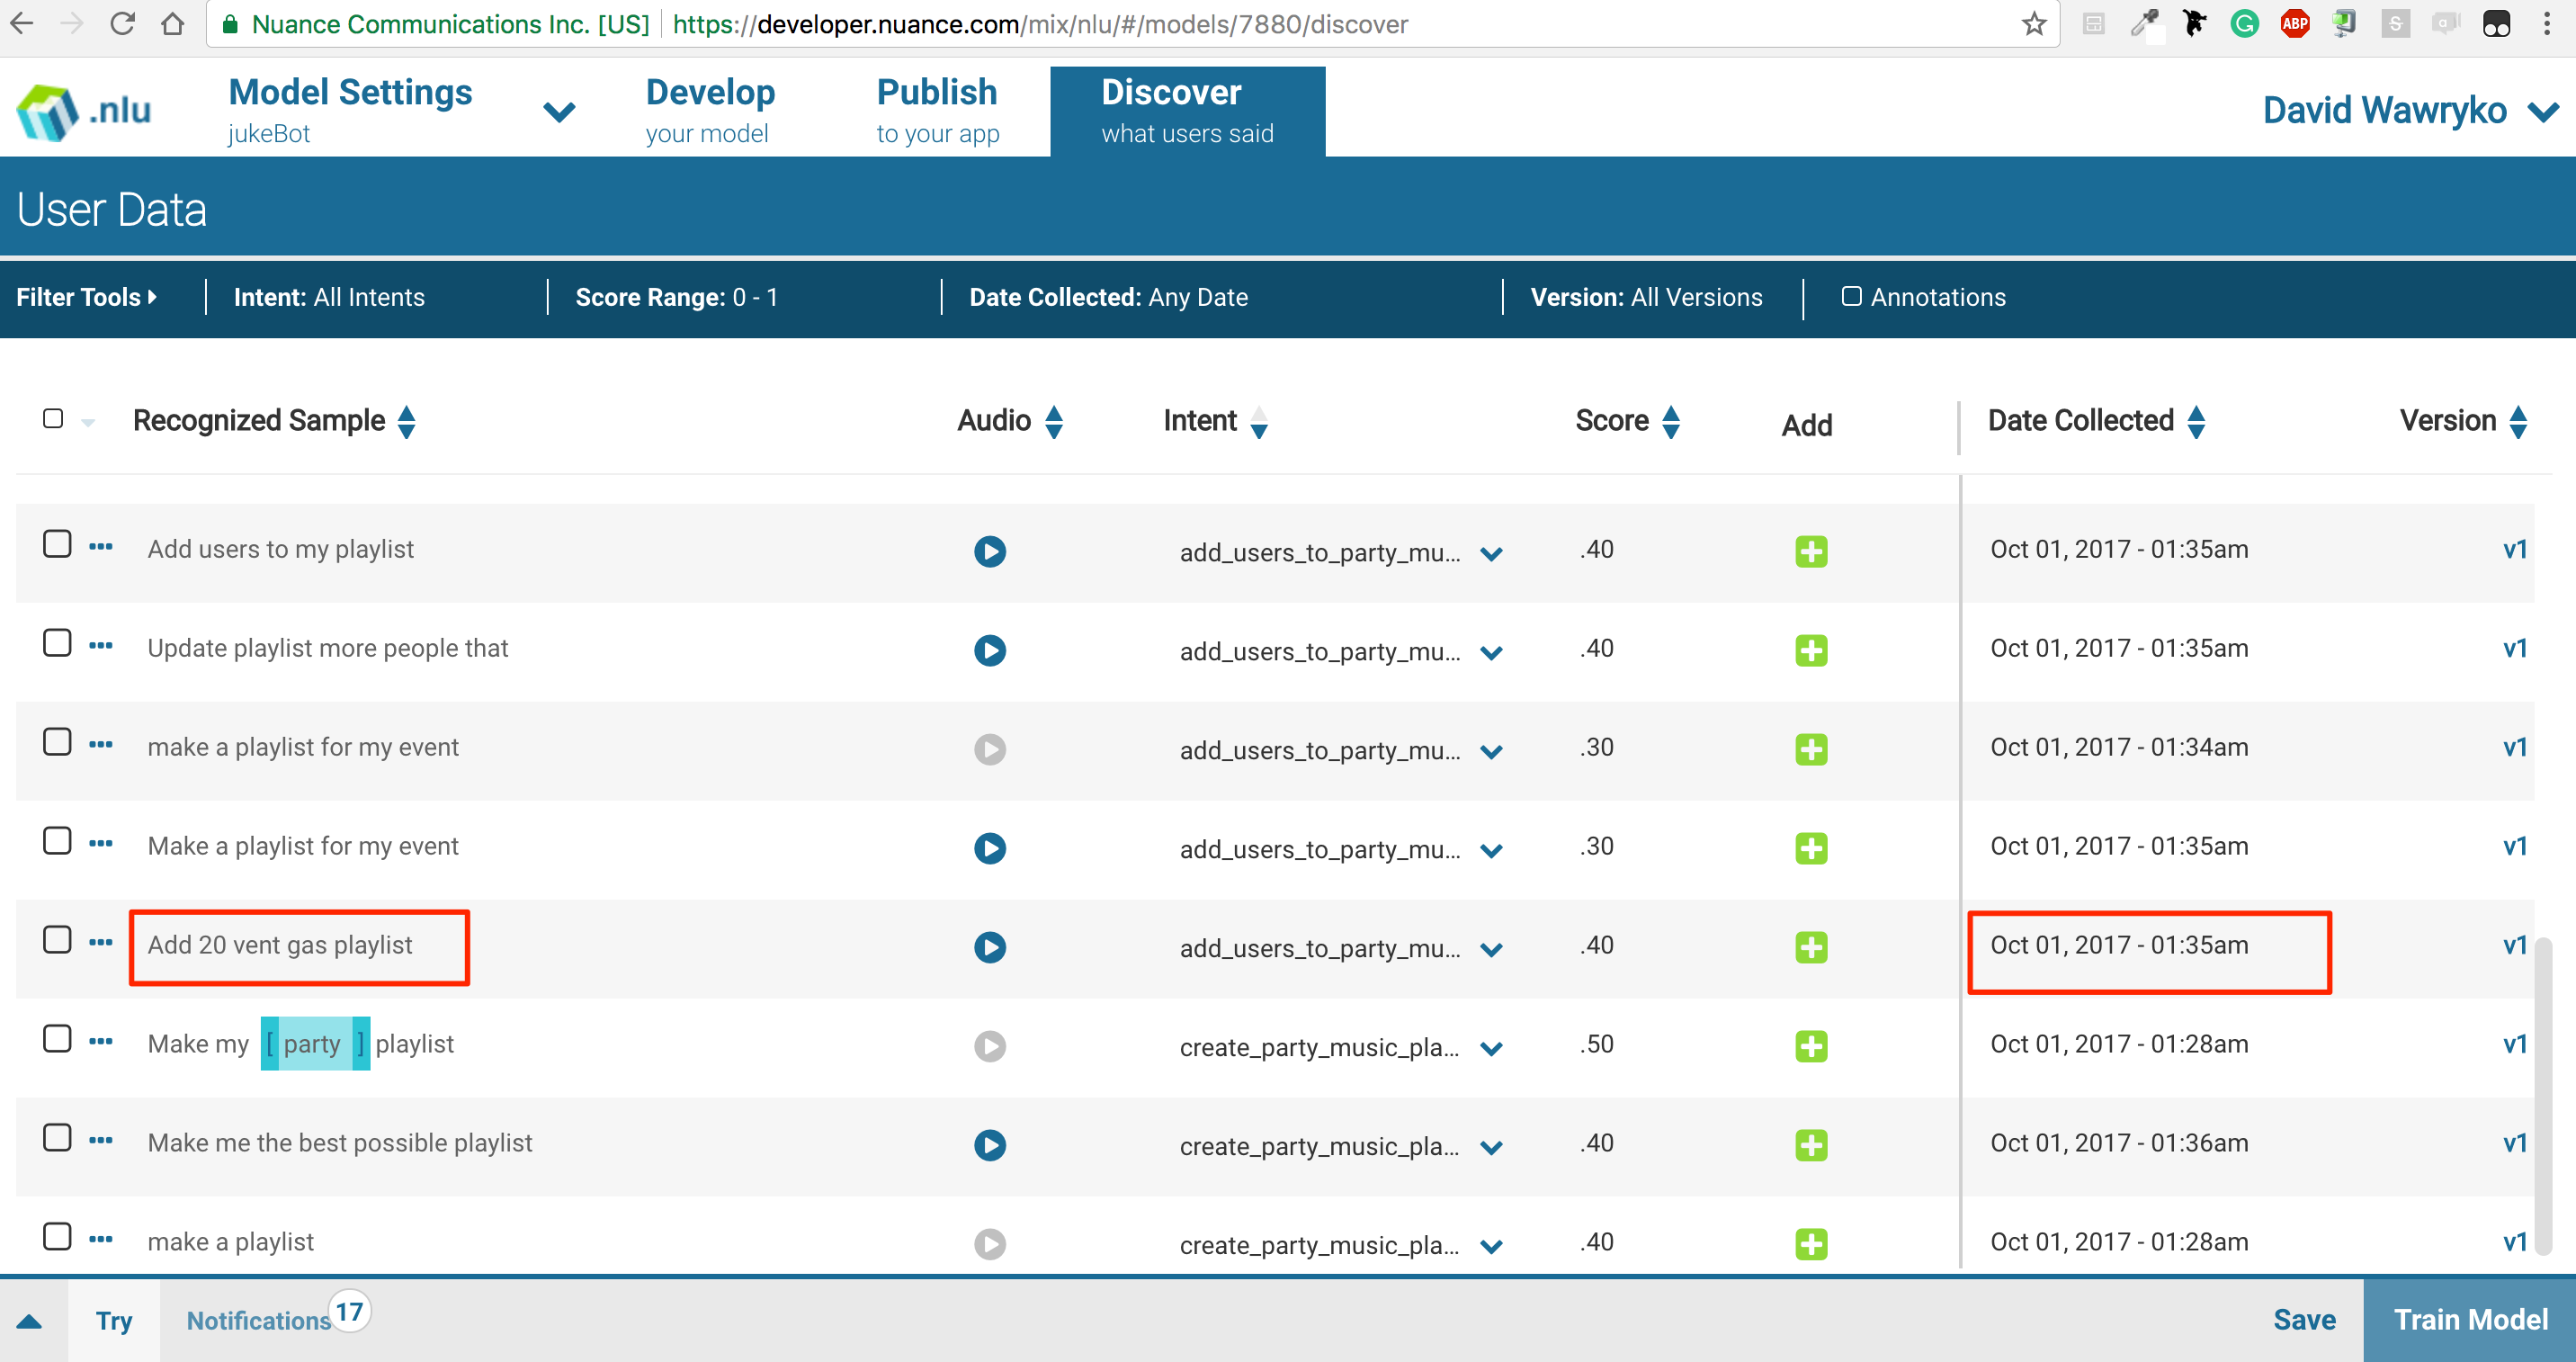
Task: Play audio for 'Add users to my playlist'
Action: pos(989,551)
